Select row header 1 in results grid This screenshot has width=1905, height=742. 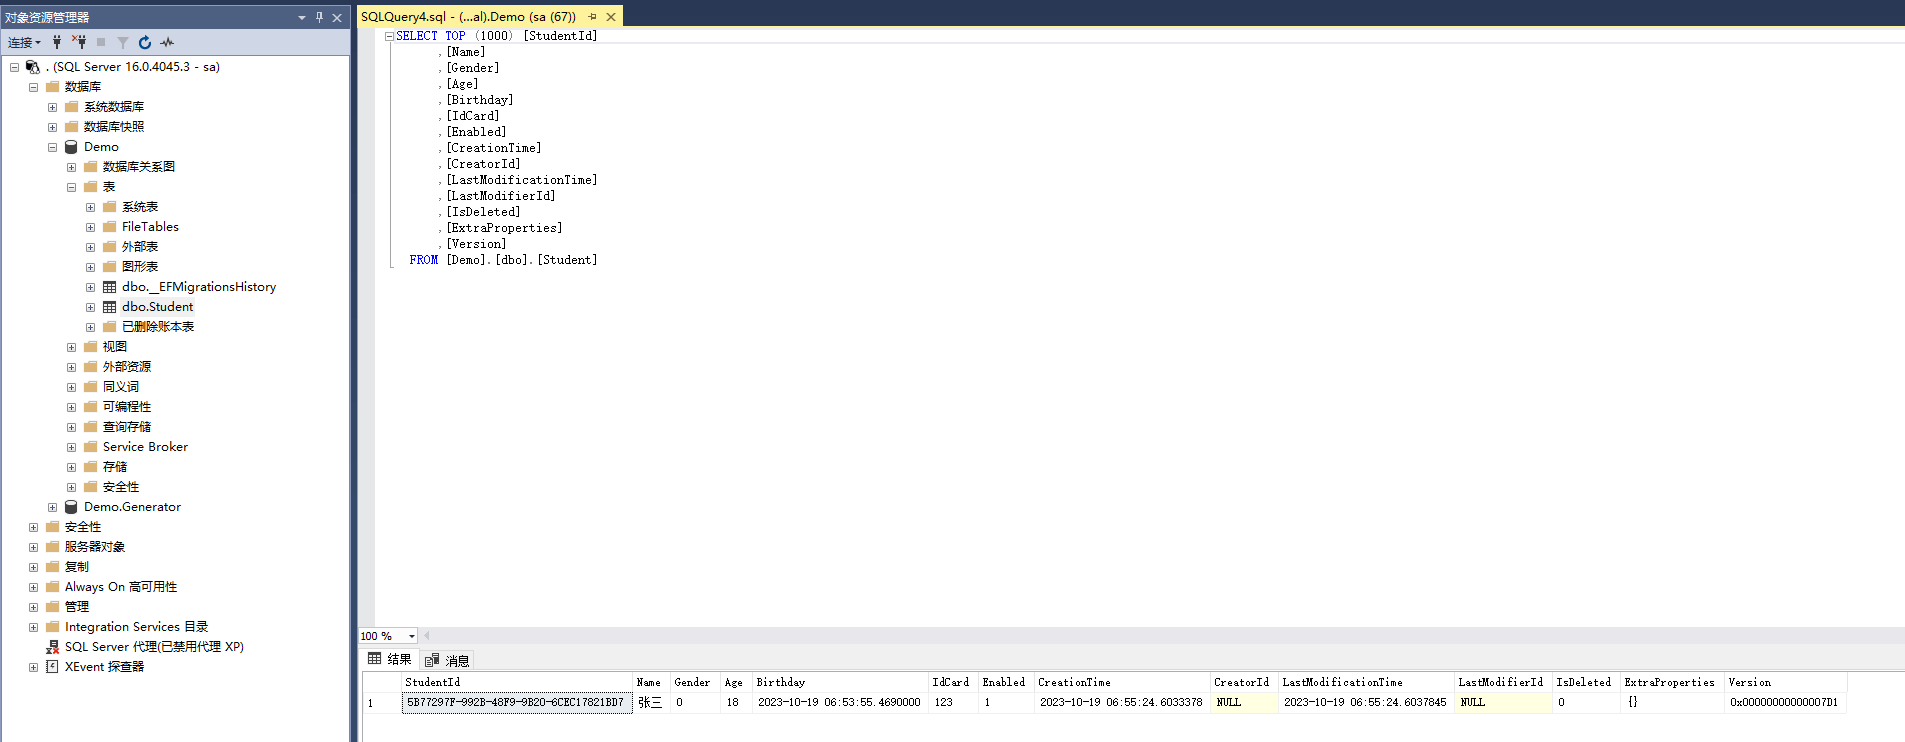tap(381, 702)
